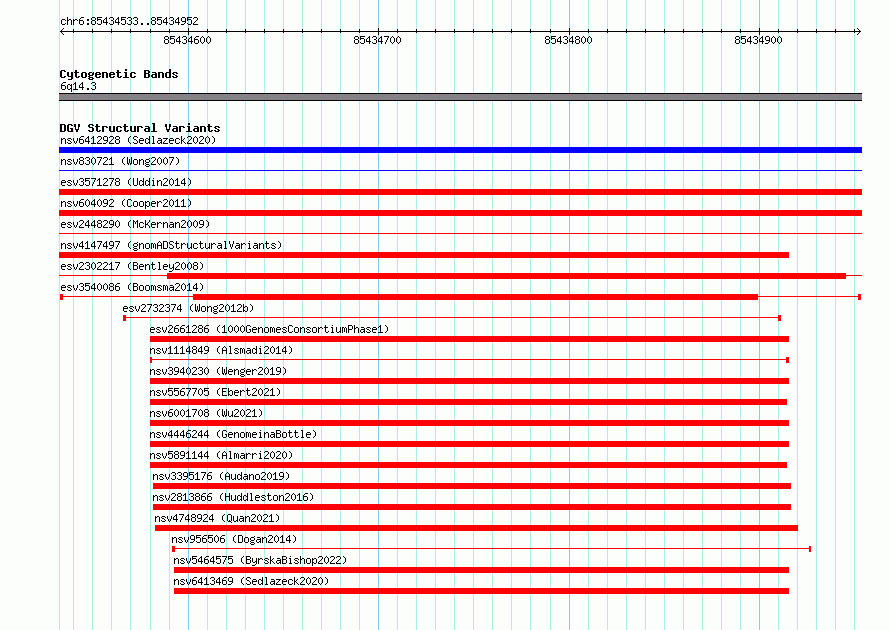Select the red nsv6001708 Wu2021 bar

pyautogui.click(x=469, y=423)
